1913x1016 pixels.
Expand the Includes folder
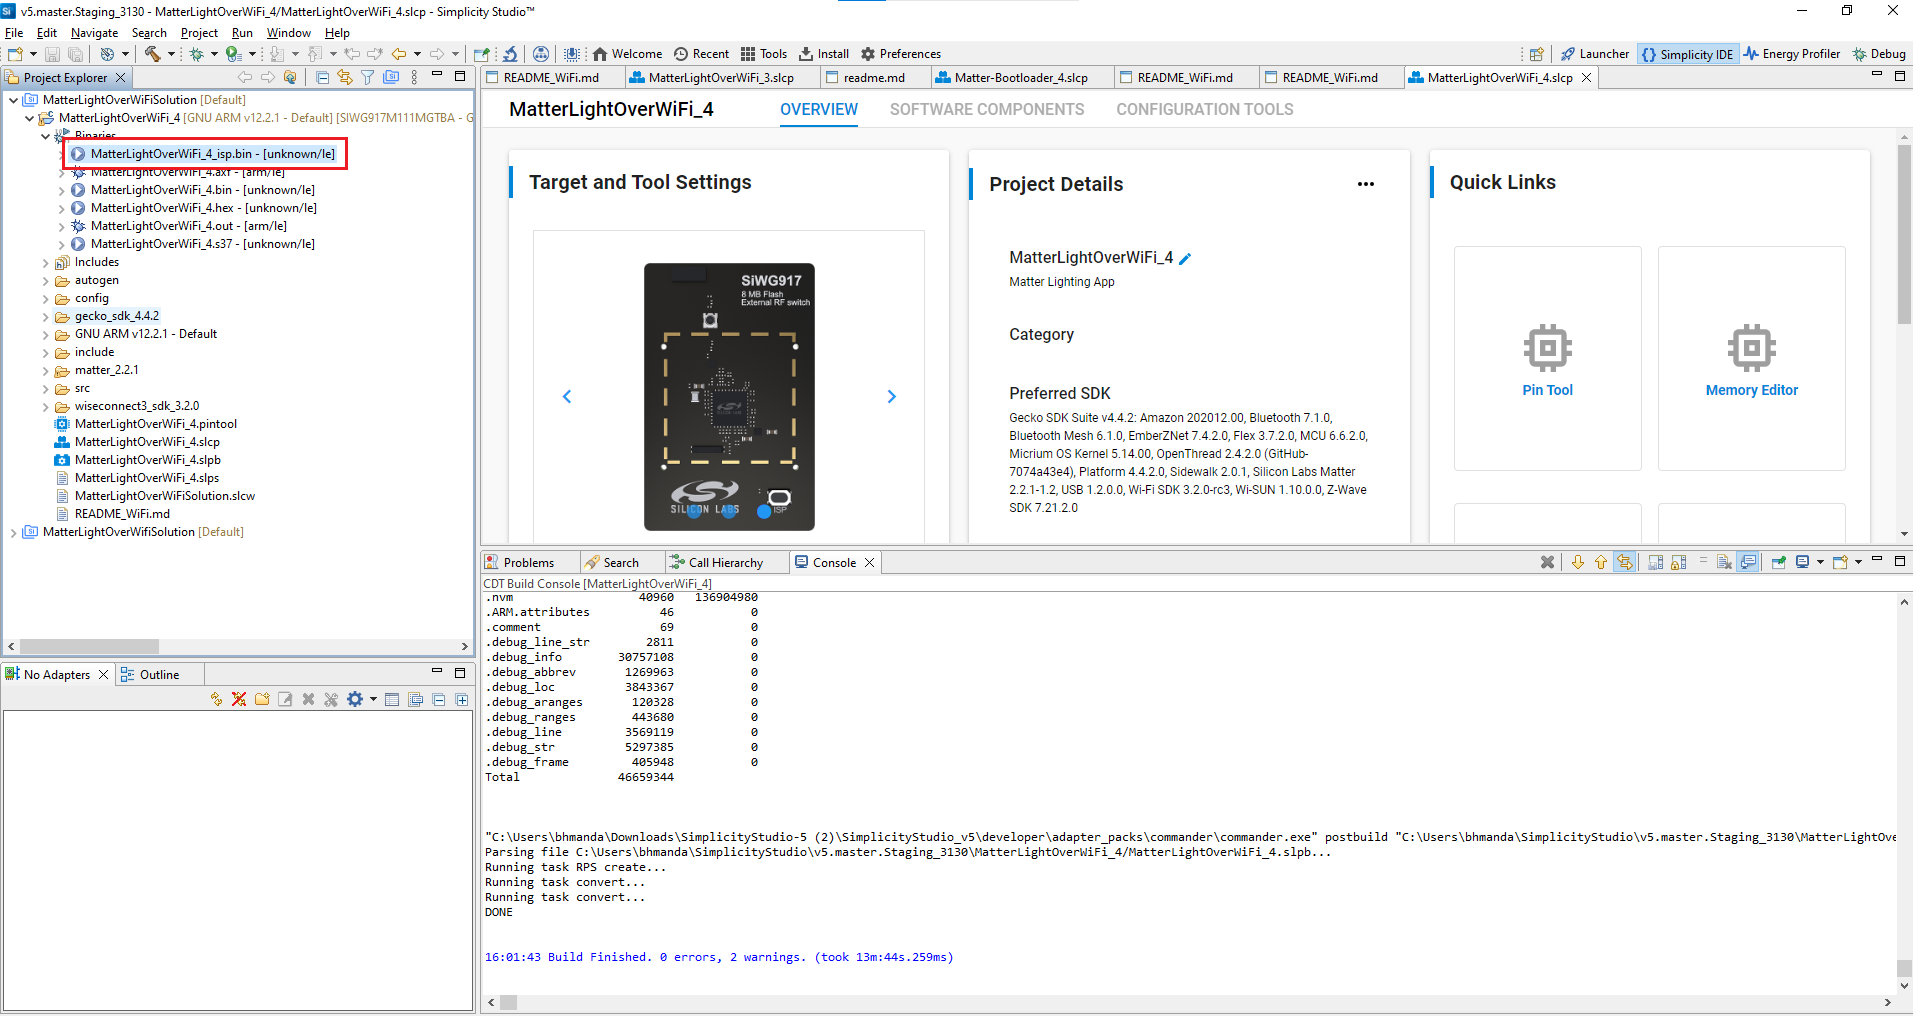click(x=45, y=262)
